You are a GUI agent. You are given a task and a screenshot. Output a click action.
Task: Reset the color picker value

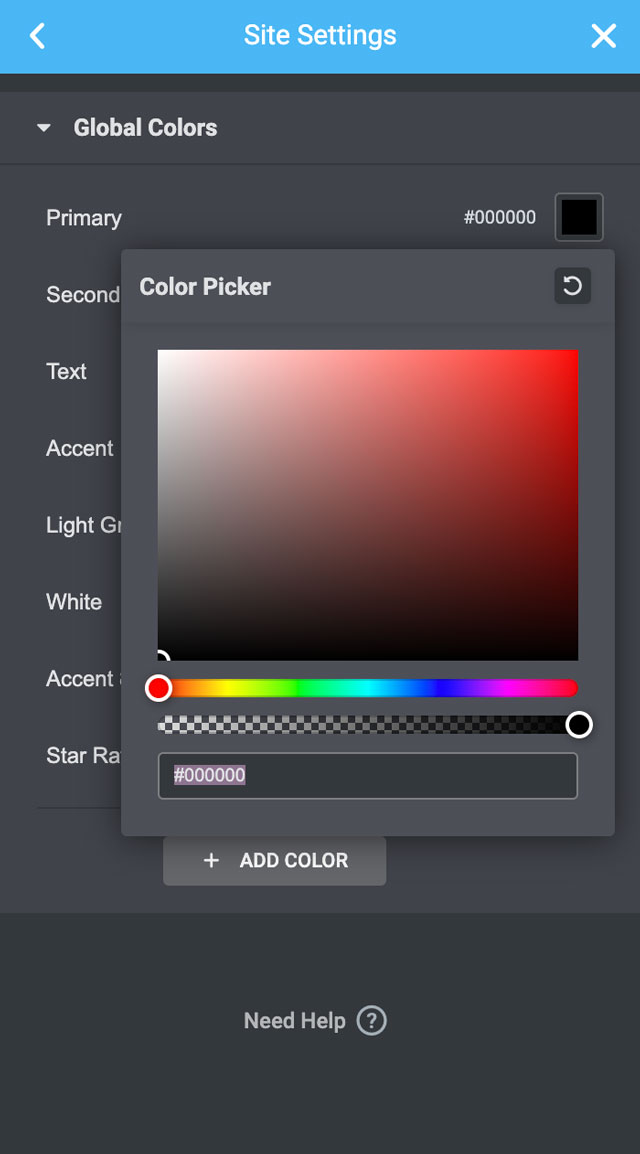click(x=572, y=286)
